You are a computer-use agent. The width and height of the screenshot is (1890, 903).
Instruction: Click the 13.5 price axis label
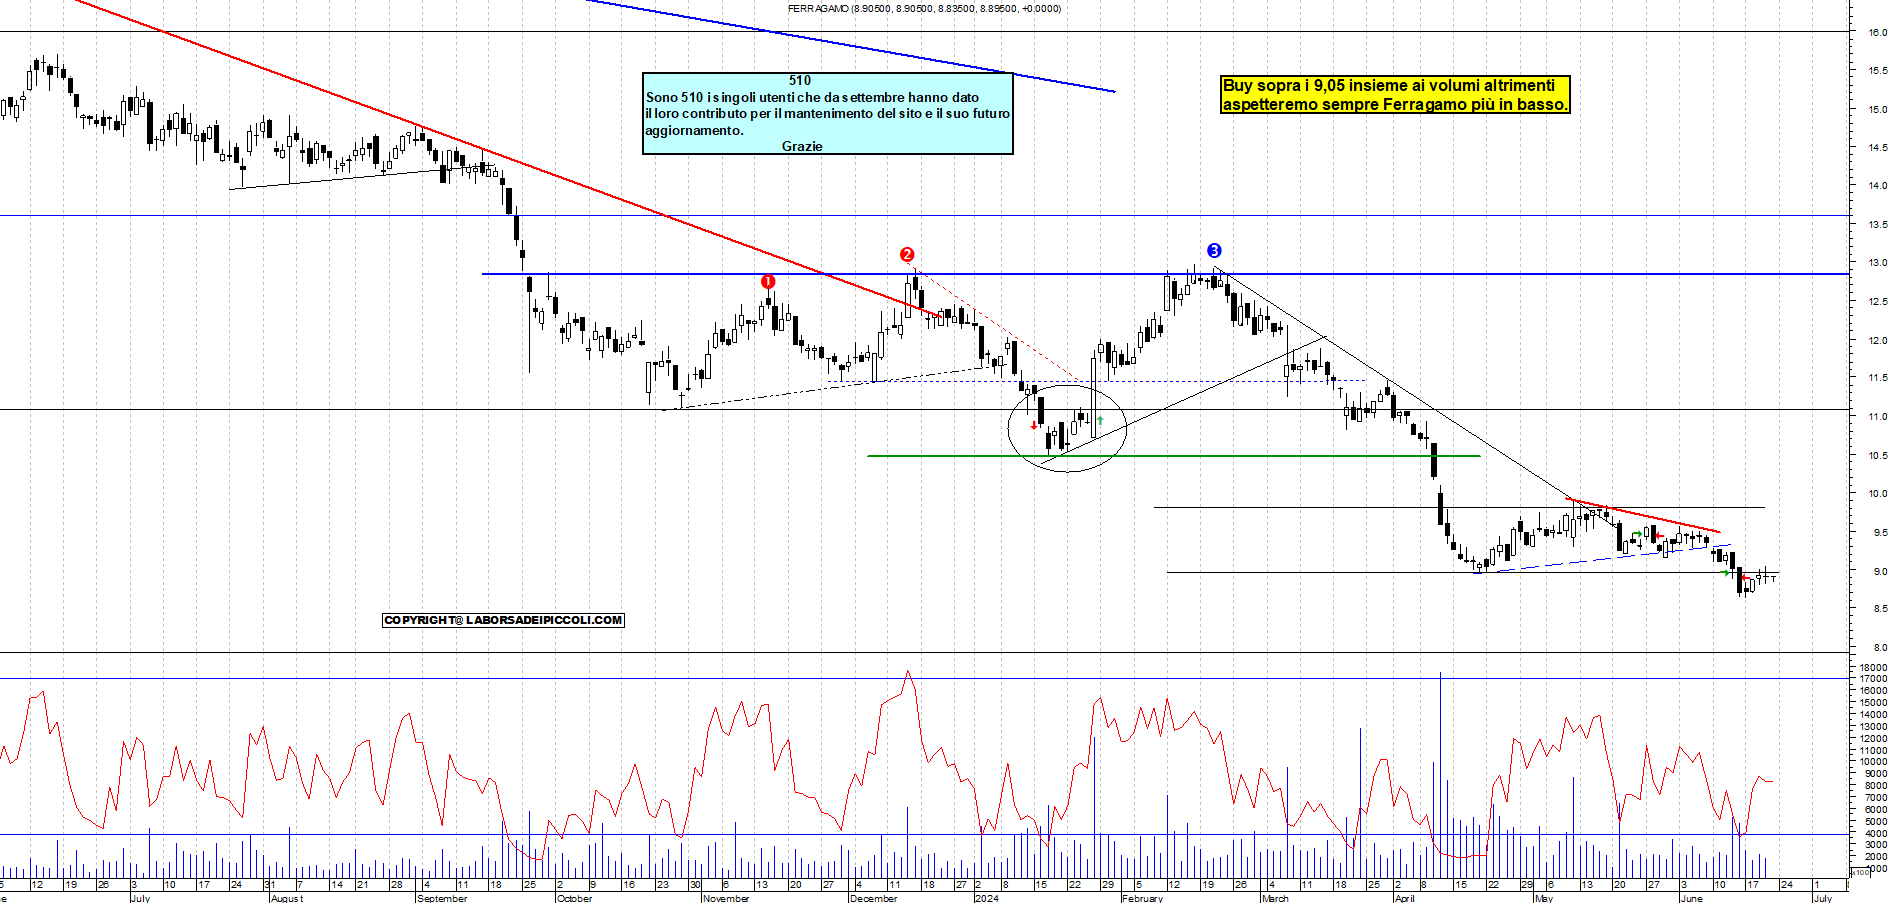point(1877,225)
